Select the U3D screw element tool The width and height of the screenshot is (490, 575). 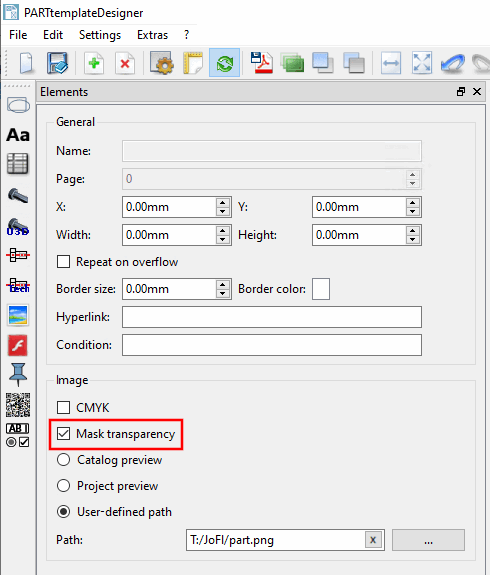[x=18, y=227]
